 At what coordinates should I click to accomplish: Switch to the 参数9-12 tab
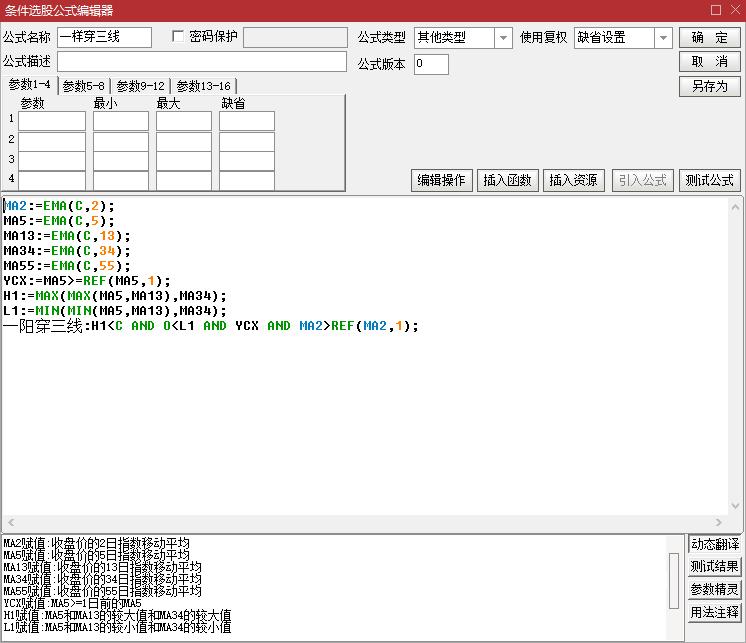click(x=140, y=86)
